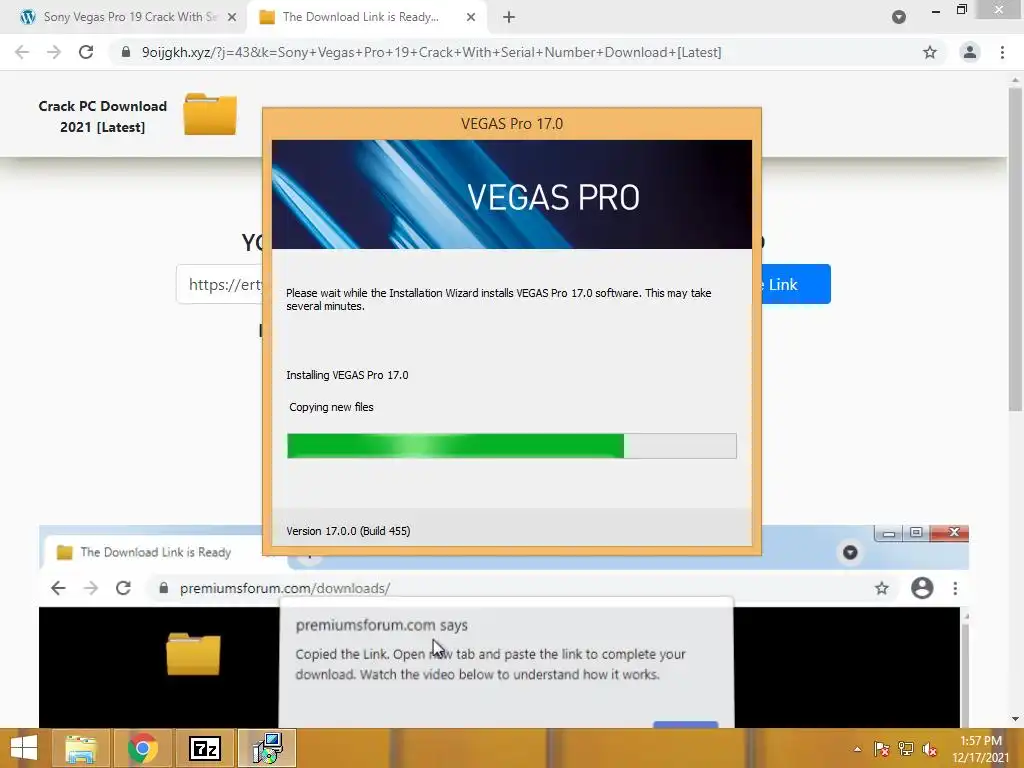Close the Sony Vegas Pro 19 Crack tab
The width and height of the screenshot is (1024, 768).
232,17
